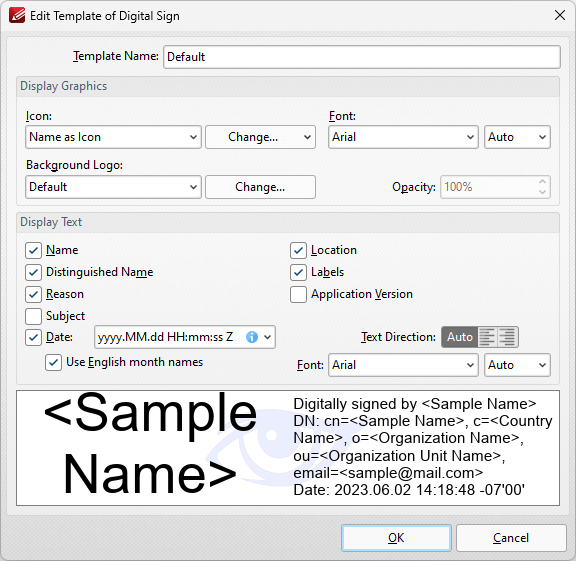Click Change... button for Background Logo

260,187
